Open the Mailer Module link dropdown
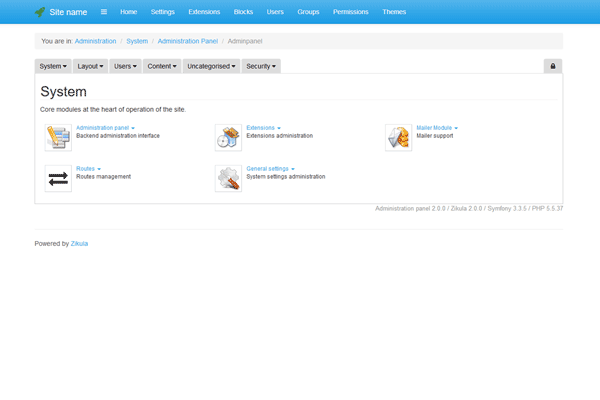The width and height of the screenshot is (600, 400). point(437,128)
